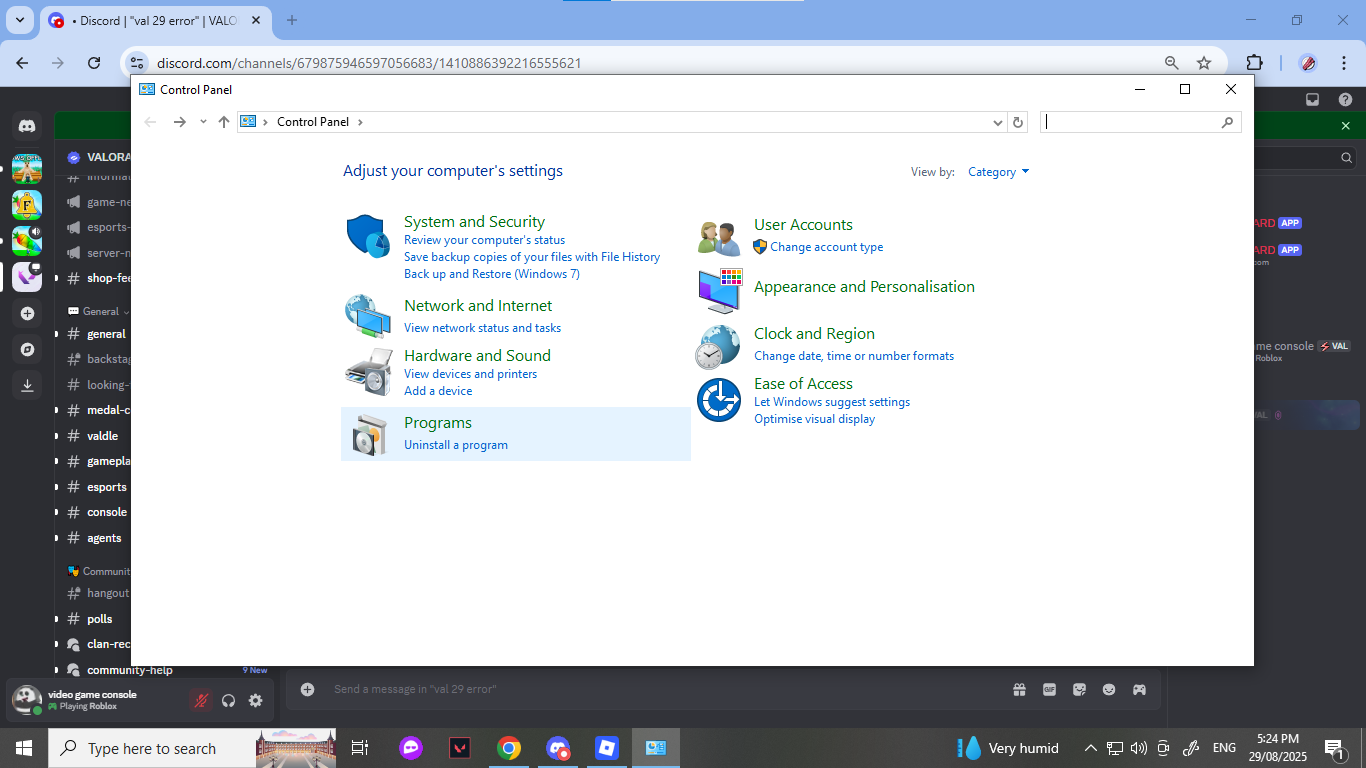The height and width of the screenshot is (768, 1366).
Task: Select the VALORANT server icon in Discord
Action: (27, 277)
